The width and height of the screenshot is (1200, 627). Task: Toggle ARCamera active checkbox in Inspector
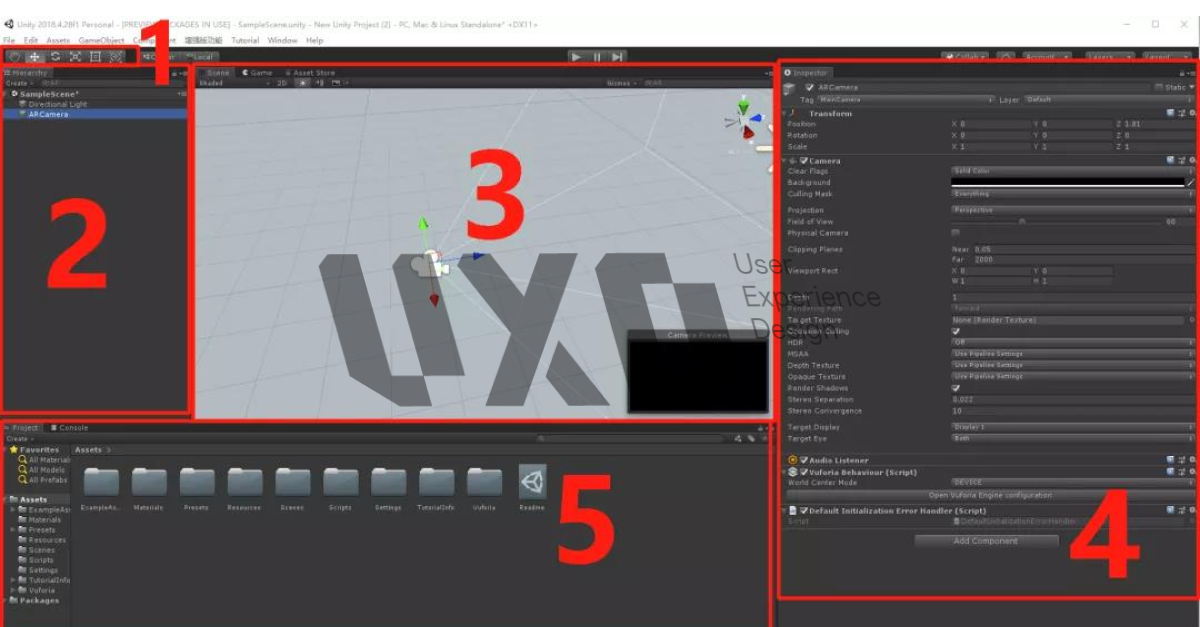tap(810, 88)
